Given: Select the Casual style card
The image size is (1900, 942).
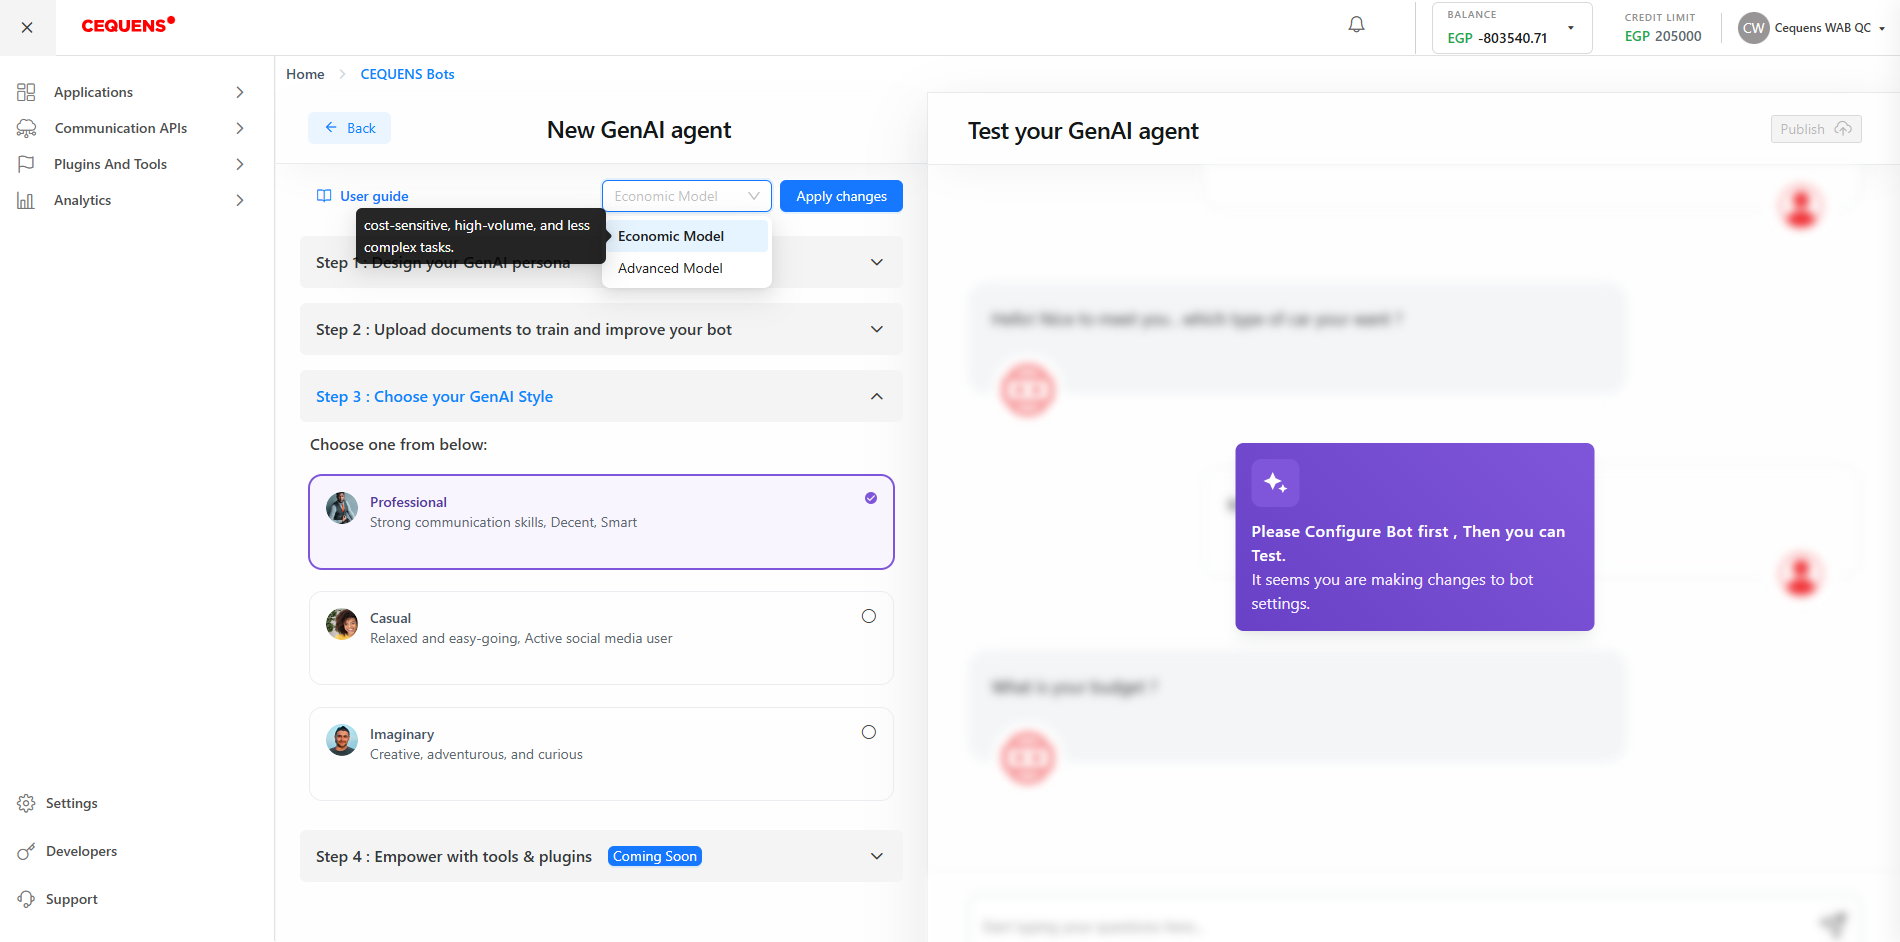Looking at the screenshot, I should tap(601, 638).
